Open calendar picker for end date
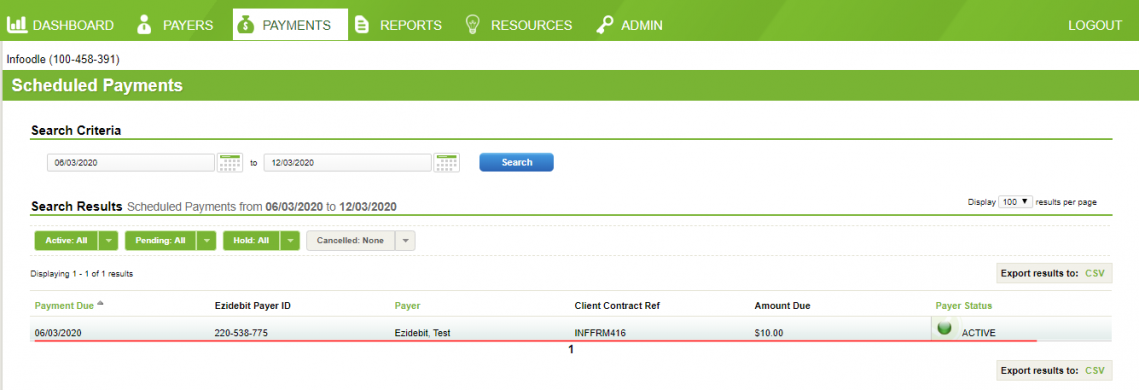Screen dimensions: 1139x390 point(447,163)
